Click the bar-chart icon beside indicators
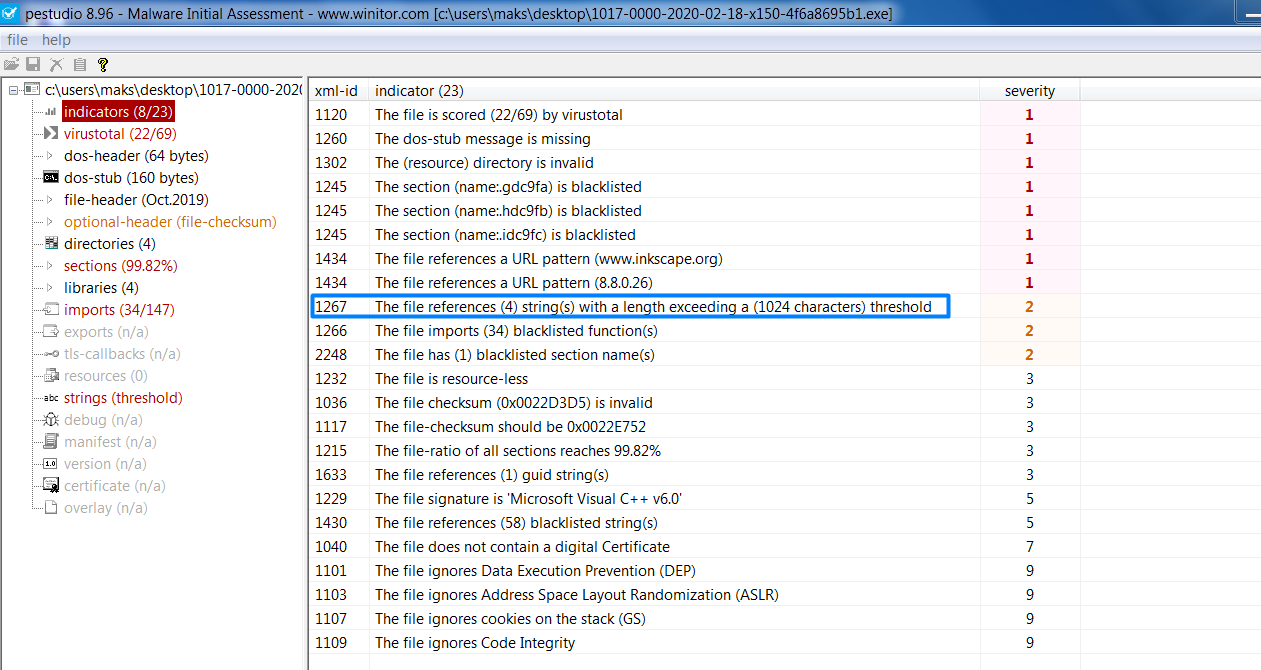1261x670 pixels. point(50,112)
